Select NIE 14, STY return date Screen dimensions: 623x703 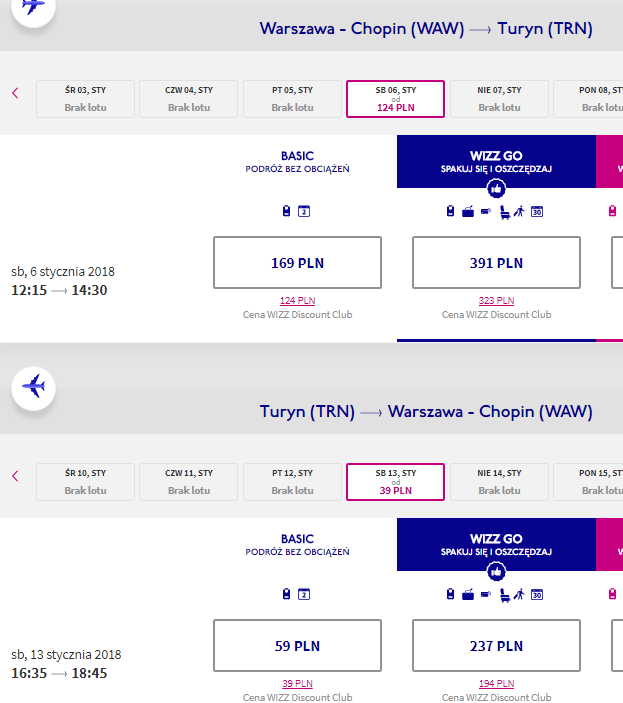499,482
